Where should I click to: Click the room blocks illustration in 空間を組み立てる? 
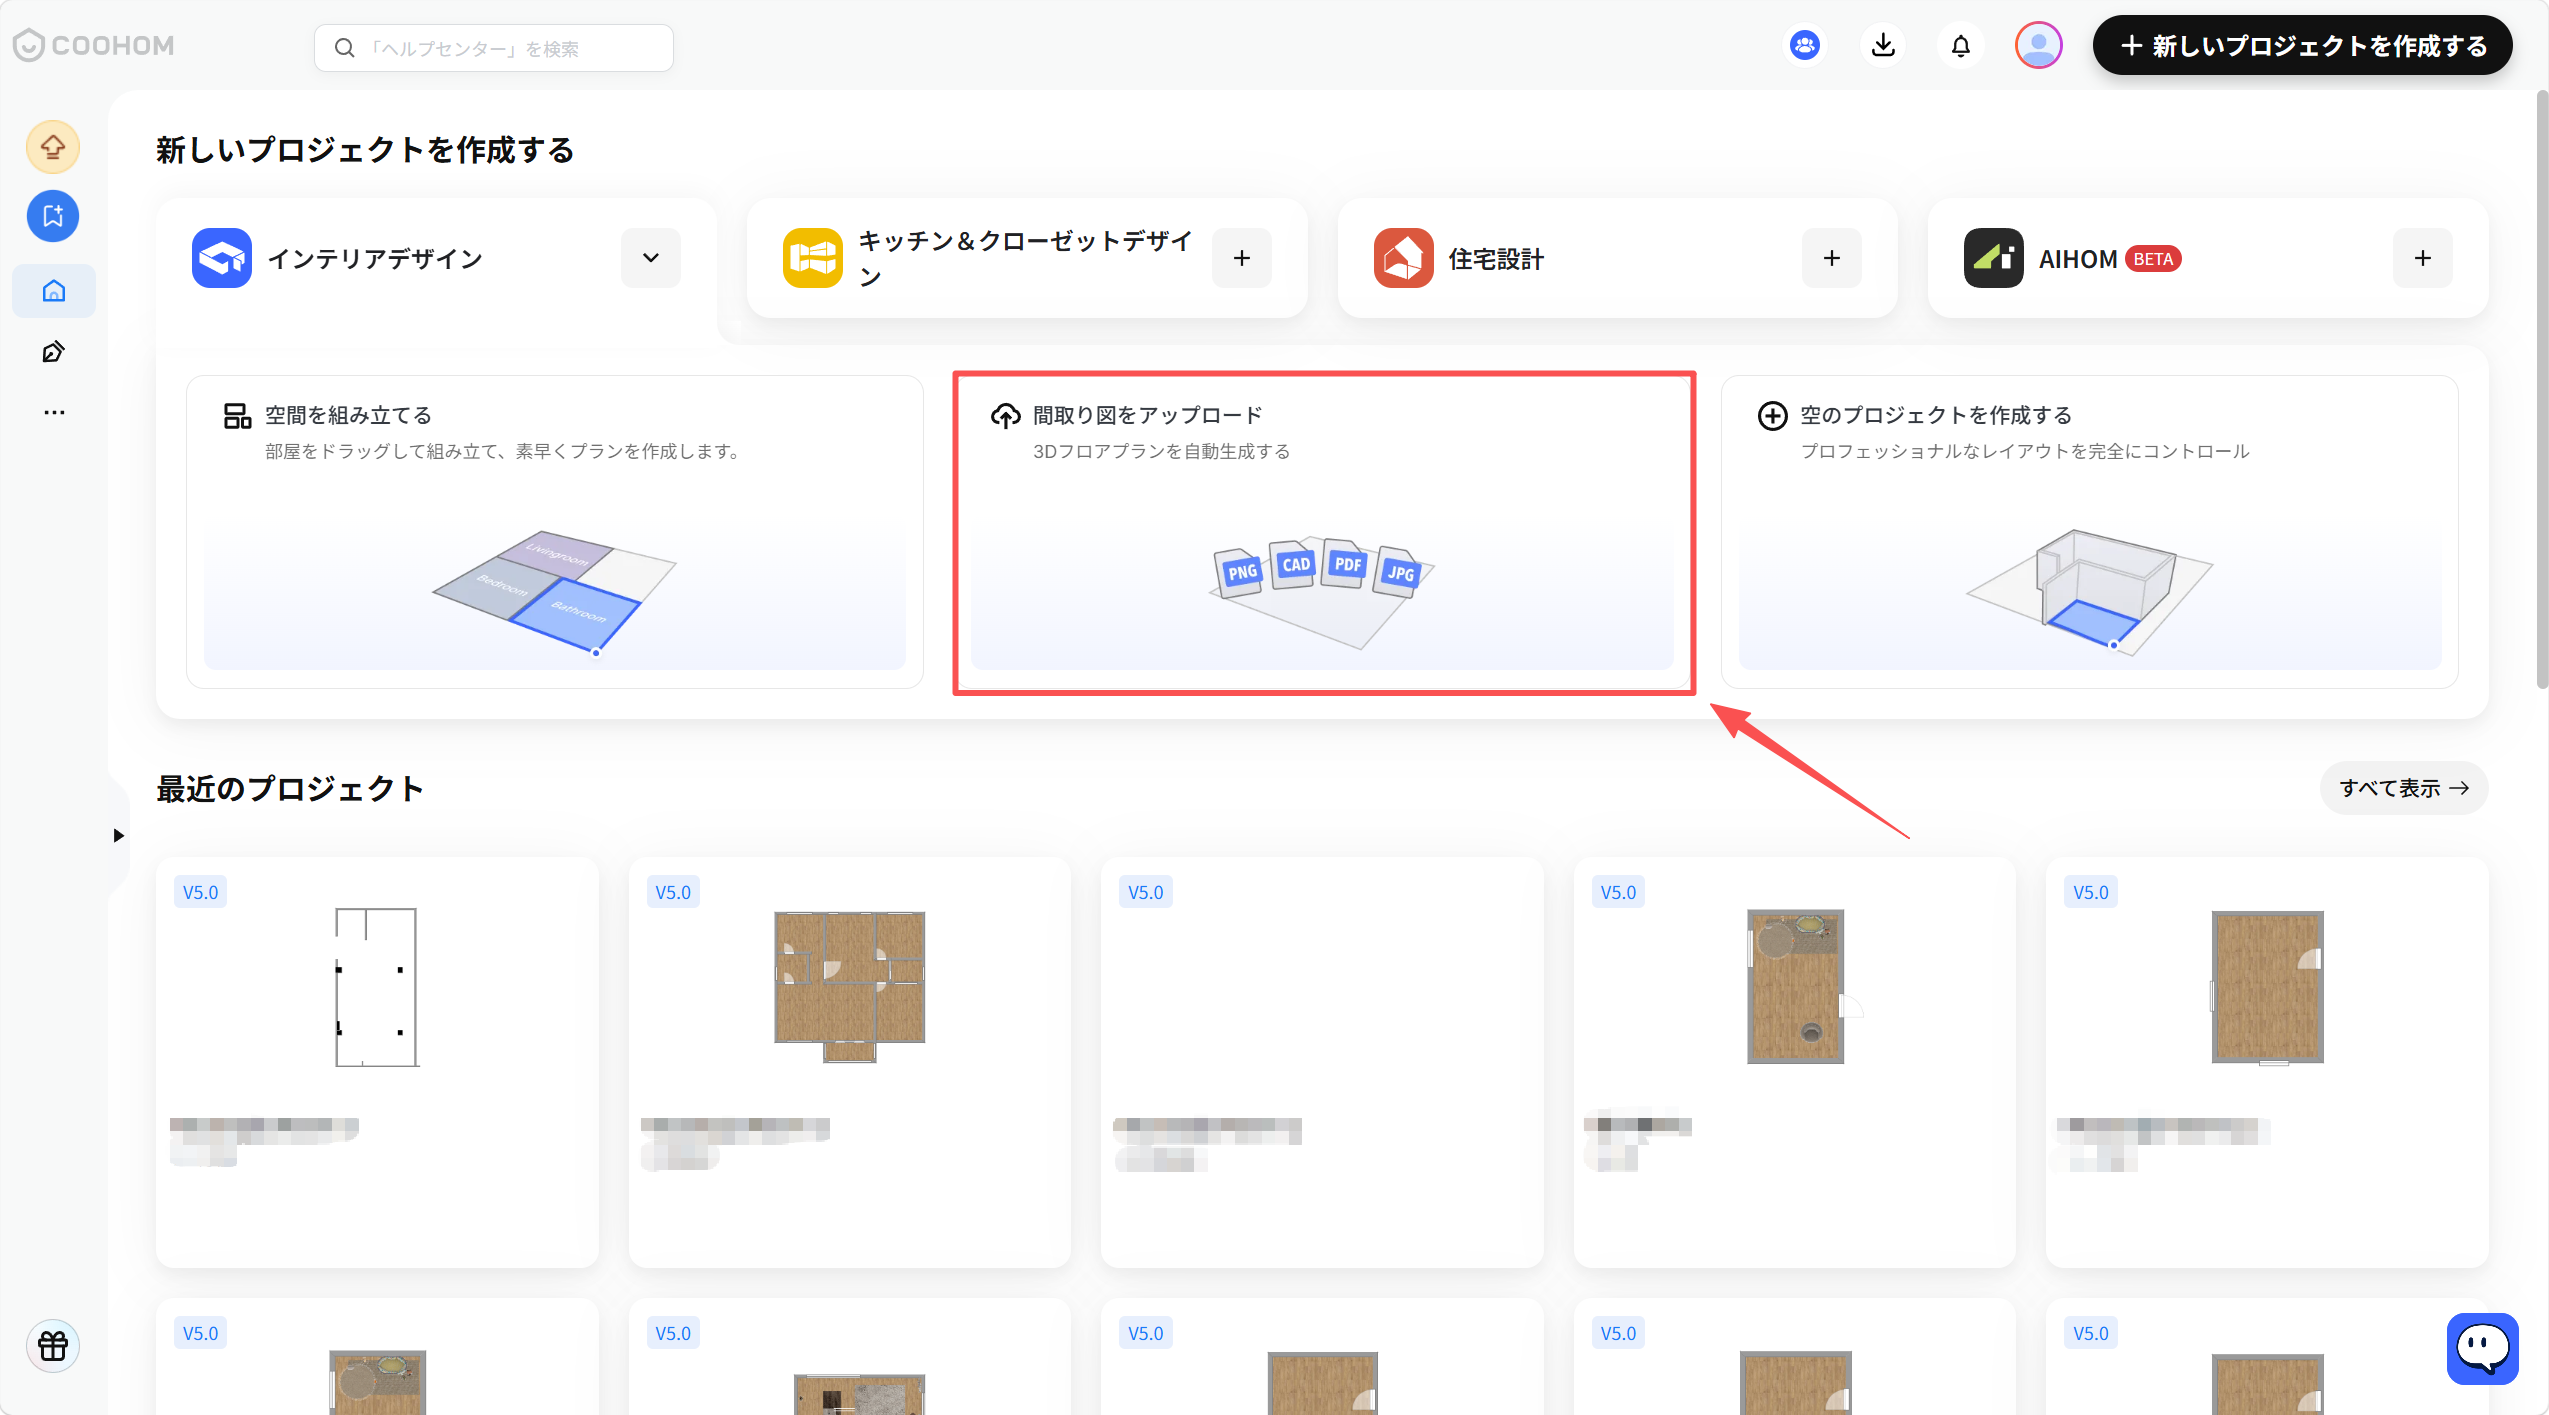pos(555,592)
